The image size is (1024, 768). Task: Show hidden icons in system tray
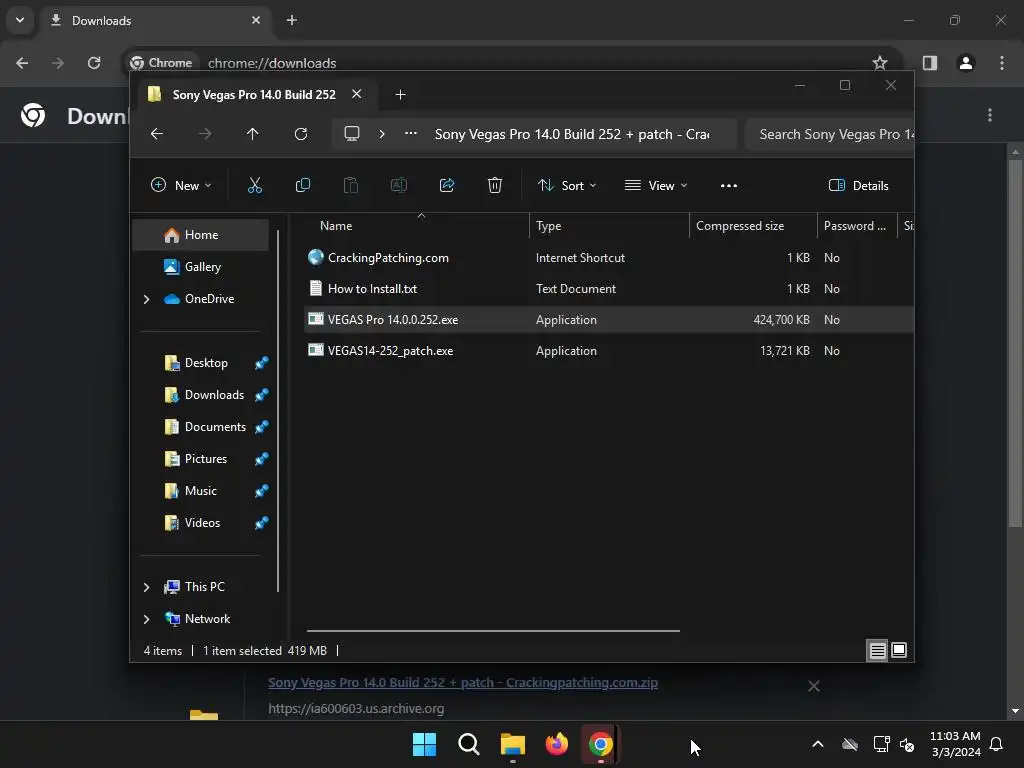tap(818, 744)
